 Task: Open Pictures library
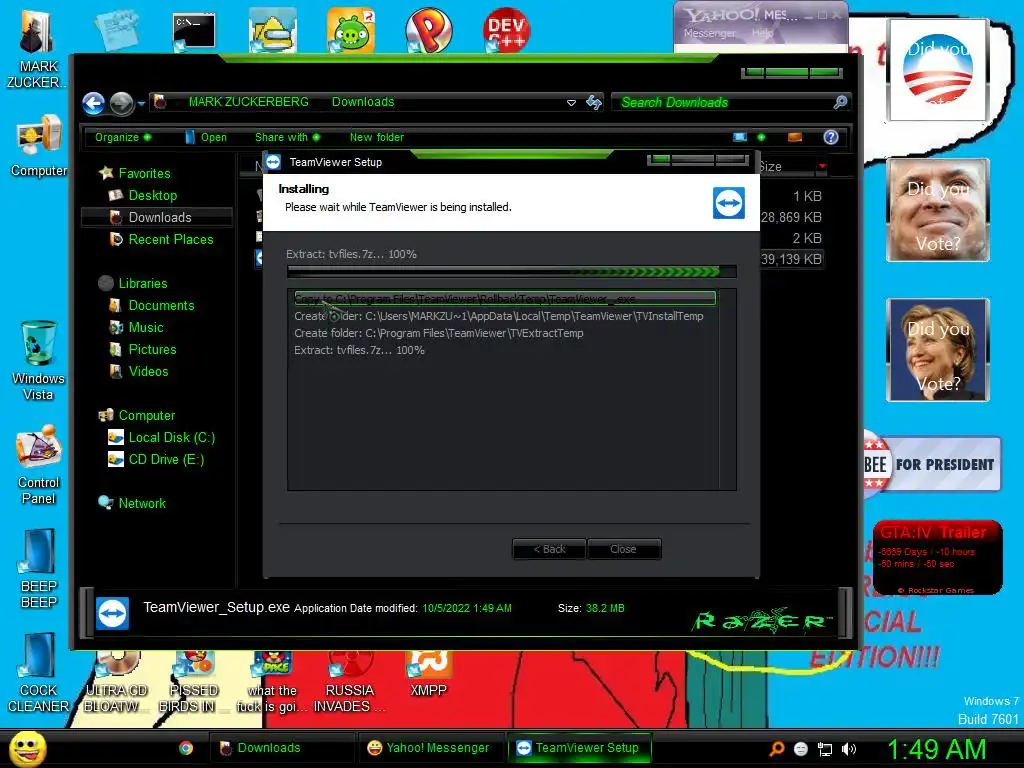pos(143,349)
